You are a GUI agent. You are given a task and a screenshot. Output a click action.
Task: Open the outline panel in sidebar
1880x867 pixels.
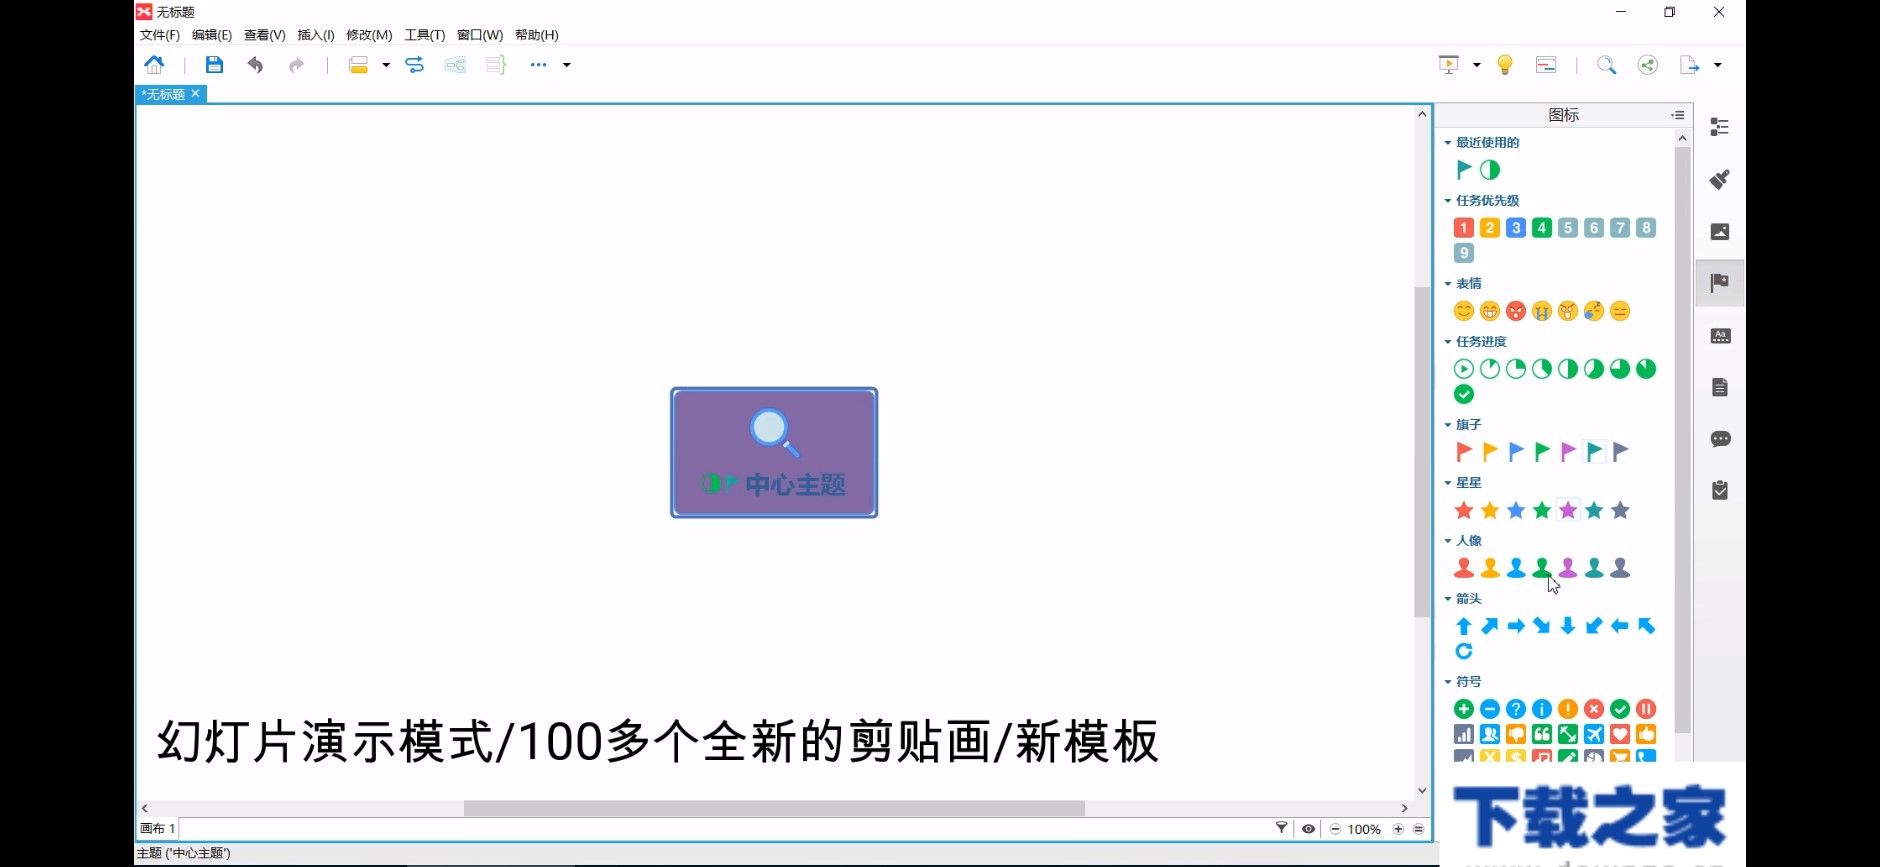(x=1720, y=127)
